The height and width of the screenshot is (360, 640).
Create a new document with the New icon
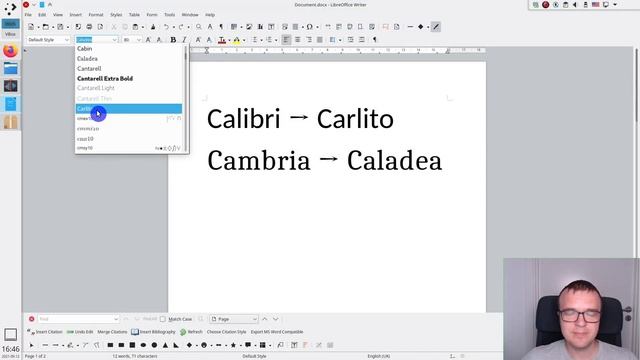point(31,27)
